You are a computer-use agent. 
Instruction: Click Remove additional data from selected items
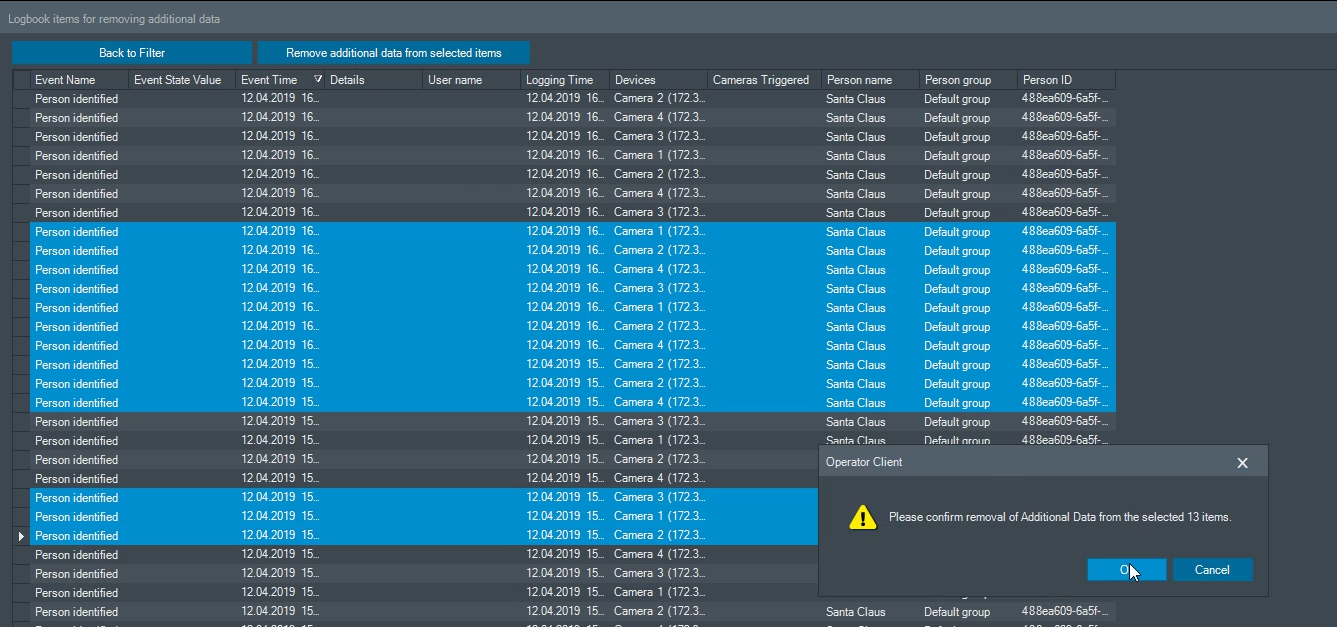point(393,53)
